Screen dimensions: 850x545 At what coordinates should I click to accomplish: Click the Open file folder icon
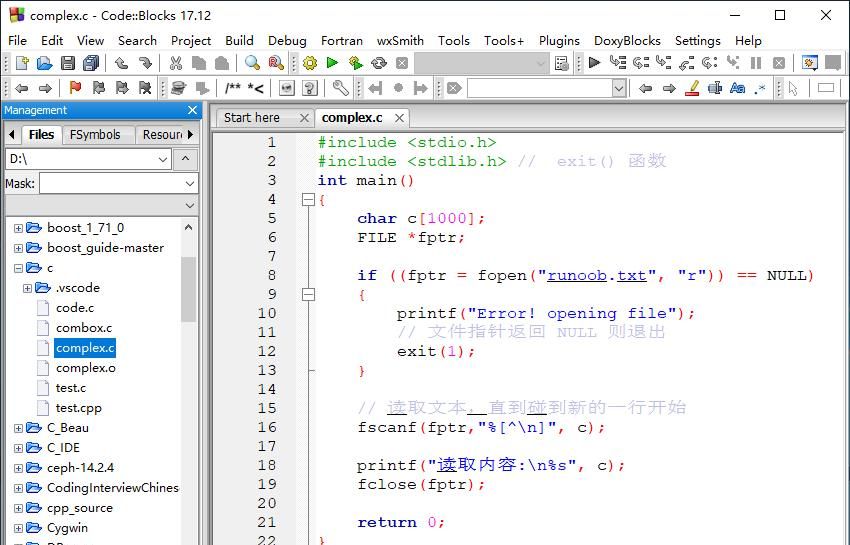(44, 63)
